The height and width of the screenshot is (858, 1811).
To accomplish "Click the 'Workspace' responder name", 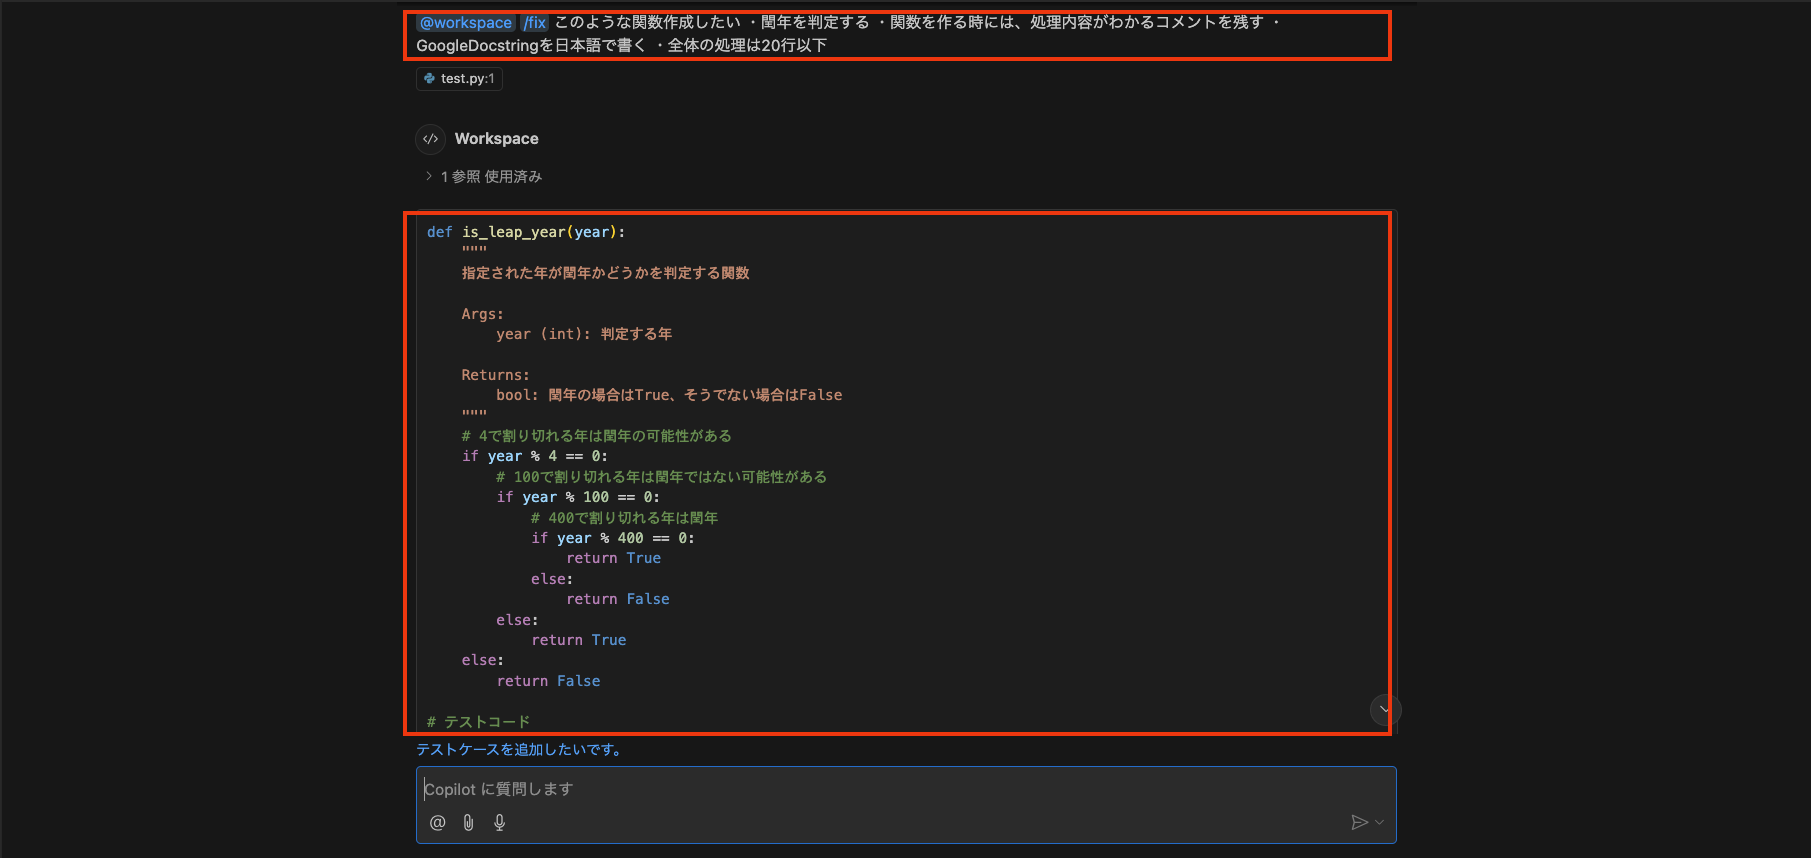I will (x=496, y=138).
